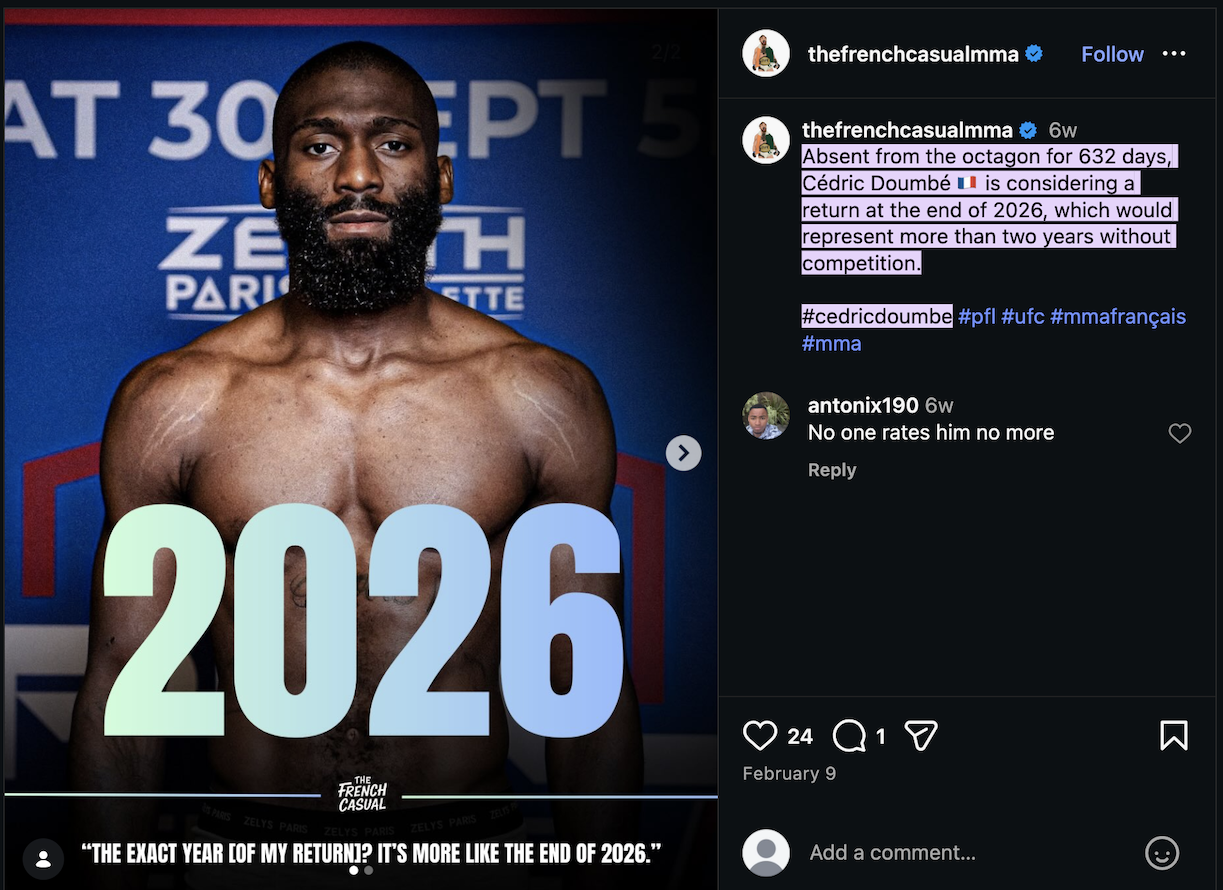Image resolution: width=1223 pixels, height=890 pixels.
Task: Share the post with the paper plane icon
Action: point(920,736)
